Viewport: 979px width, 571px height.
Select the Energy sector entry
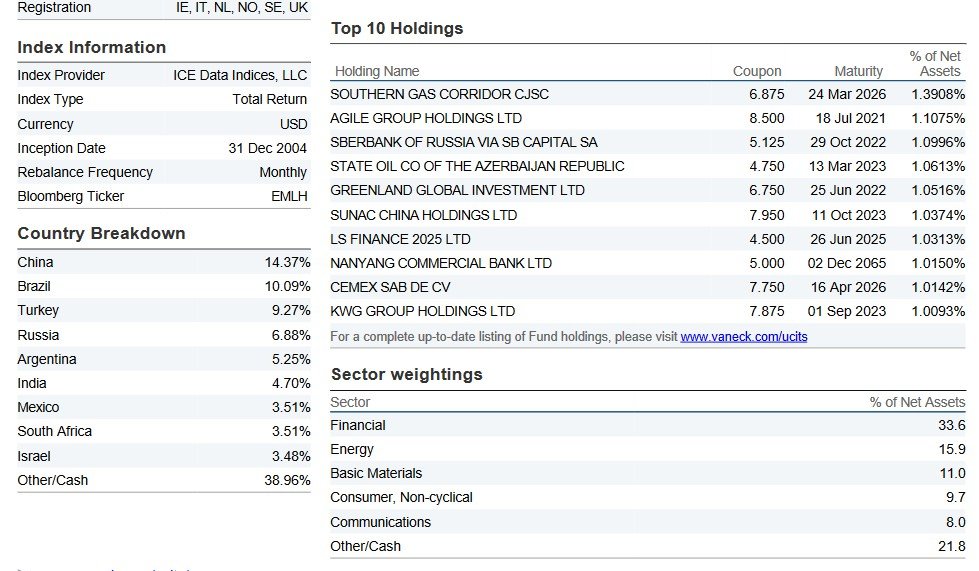click(352, 449)
